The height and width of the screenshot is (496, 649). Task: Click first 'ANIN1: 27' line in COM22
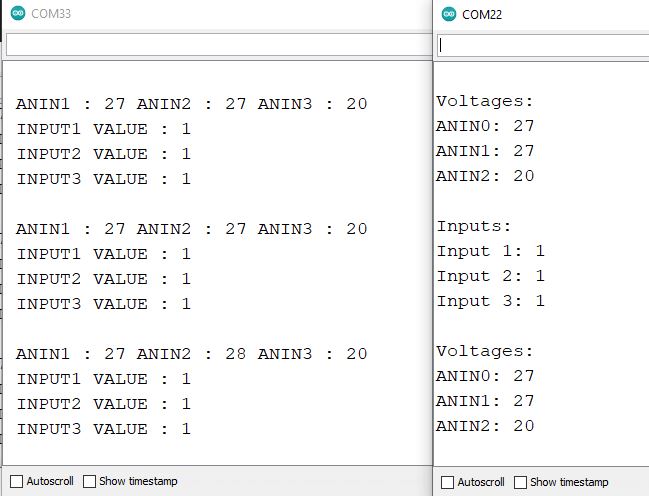coord(485,151)
